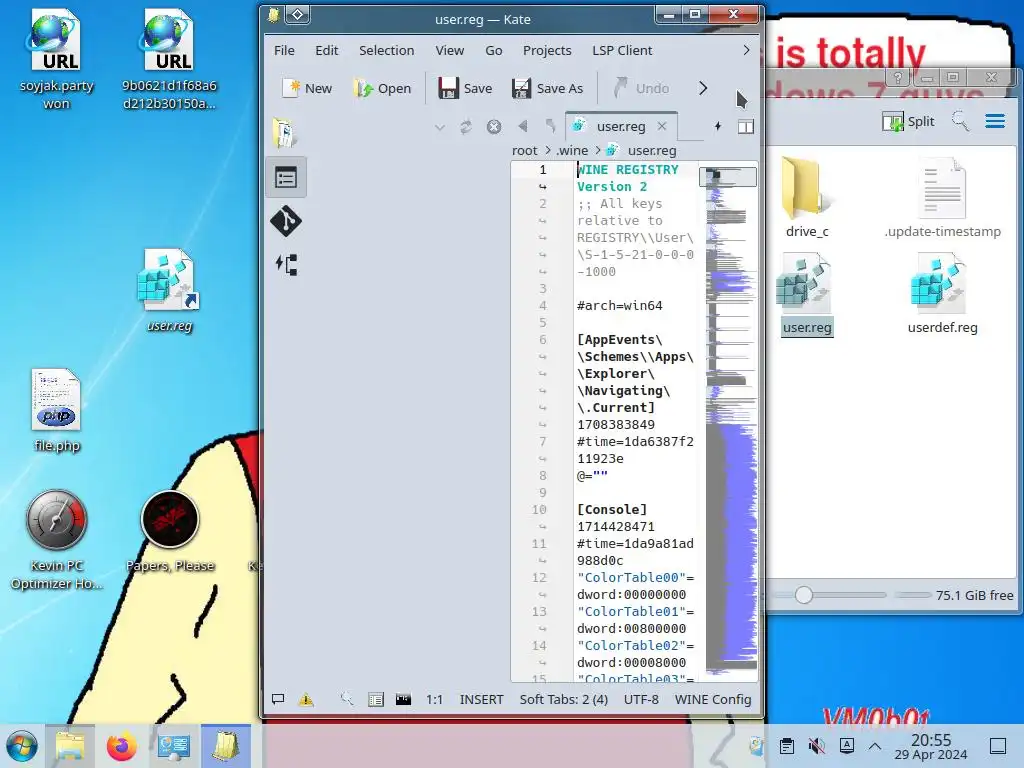
Task: Open the Go menu
Action: click(x=494, y=50)
